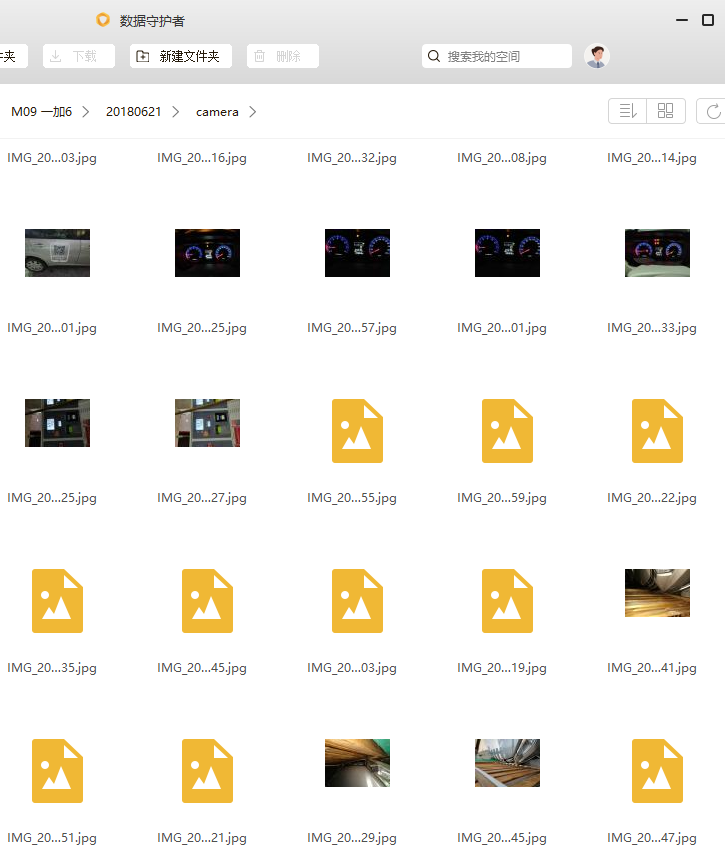Open the user avatar profile menu
Screen dimensions: 725x858
click(x=597, y=56)
